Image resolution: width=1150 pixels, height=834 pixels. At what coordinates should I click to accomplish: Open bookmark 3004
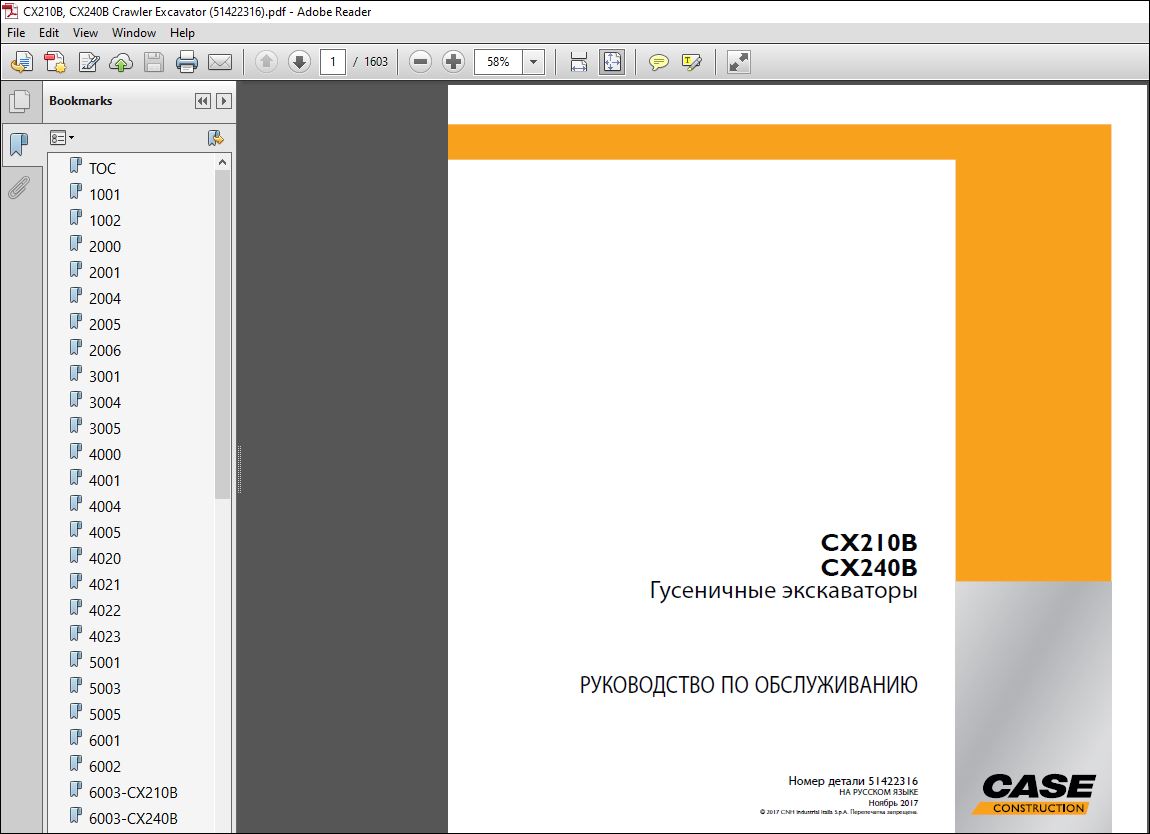coord(105,403)
